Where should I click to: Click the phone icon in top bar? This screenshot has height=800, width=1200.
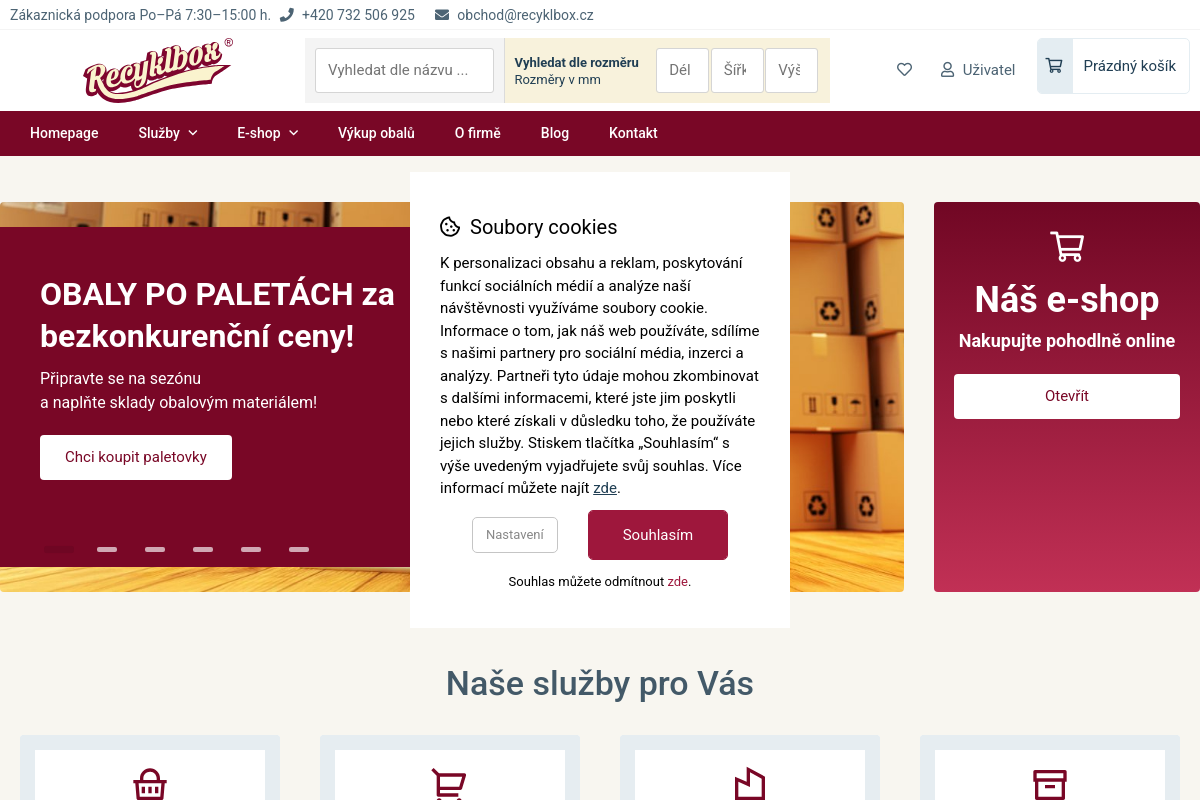click(x=287, y=15)
